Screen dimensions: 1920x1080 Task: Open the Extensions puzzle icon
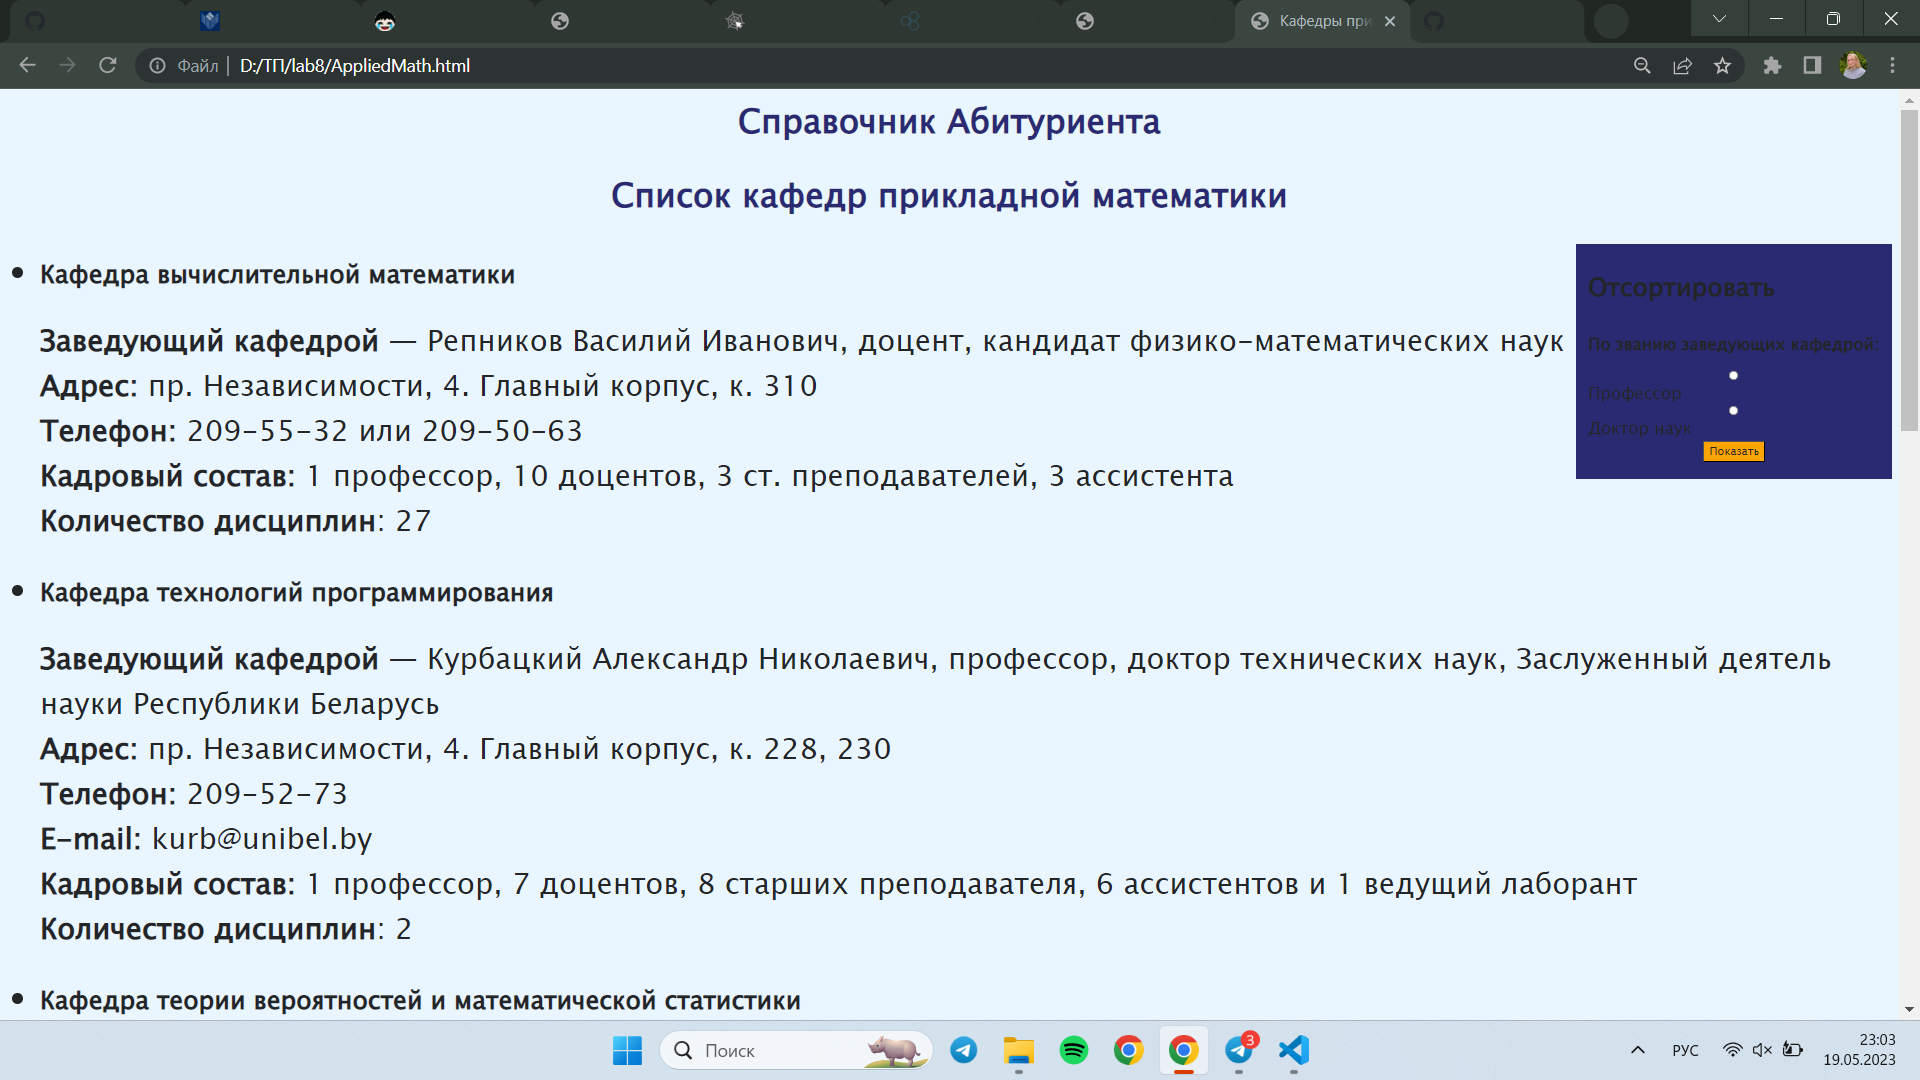(1772, 65)
